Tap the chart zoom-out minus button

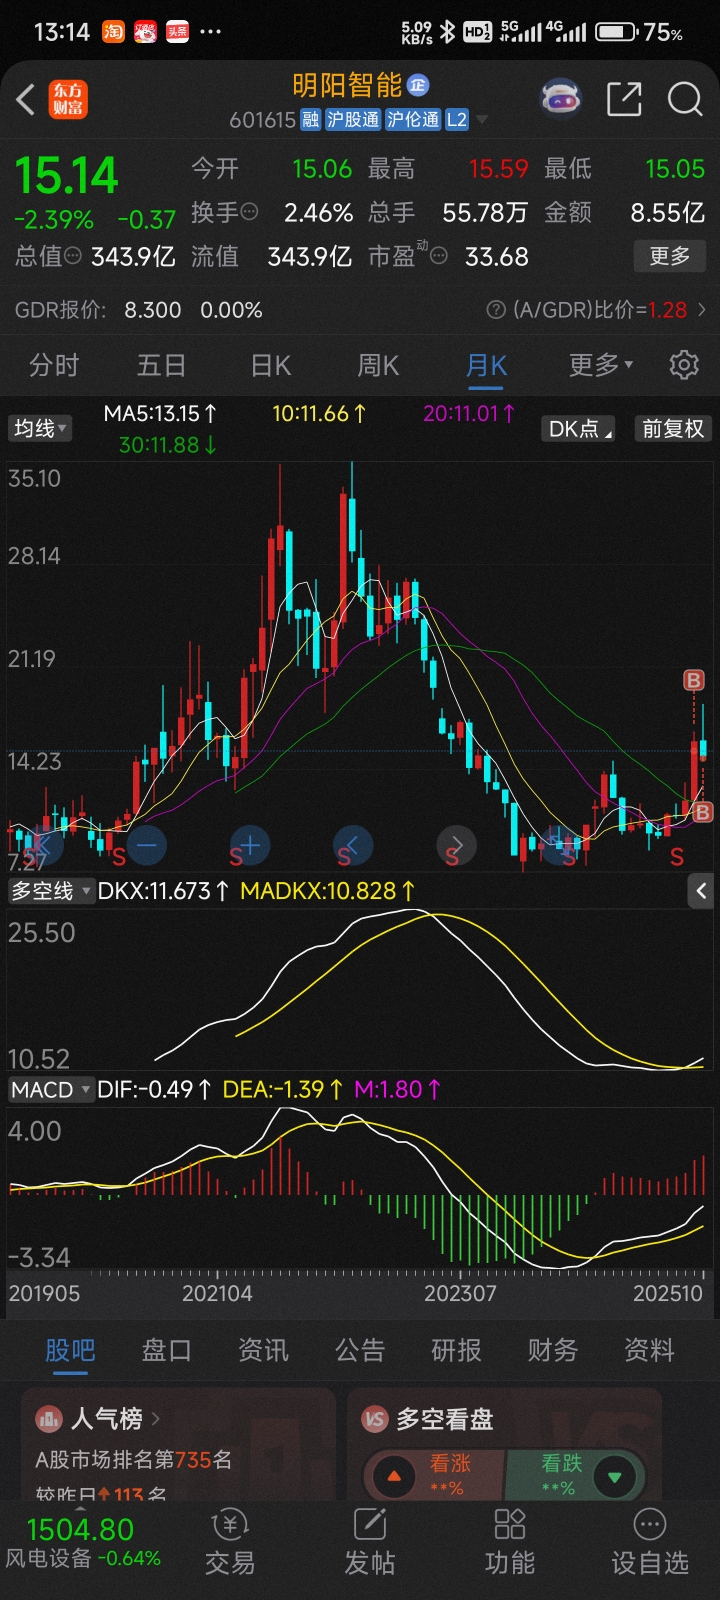(x=147, y=845)
